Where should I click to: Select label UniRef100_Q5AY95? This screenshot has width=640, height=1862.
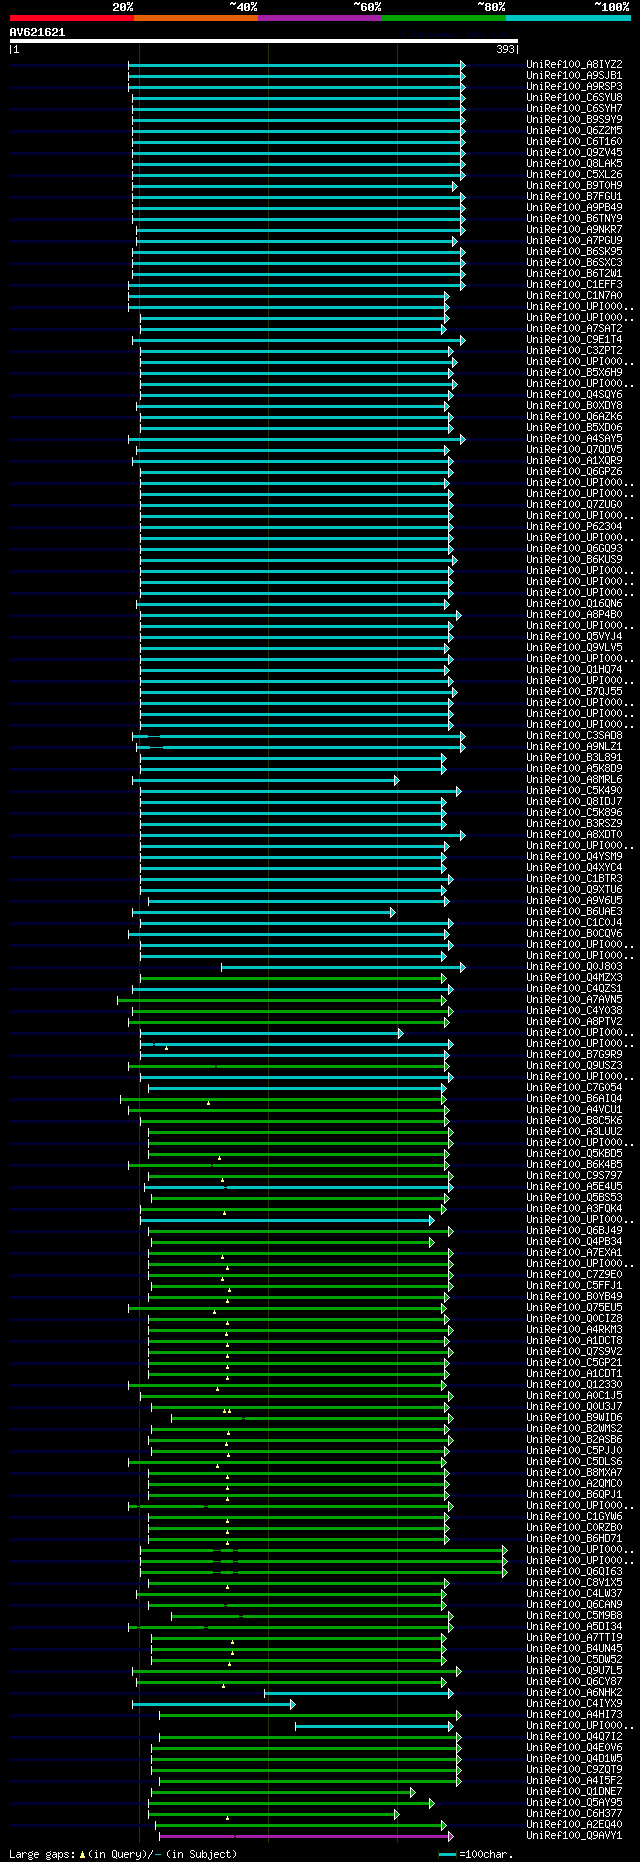[574, 1802]
